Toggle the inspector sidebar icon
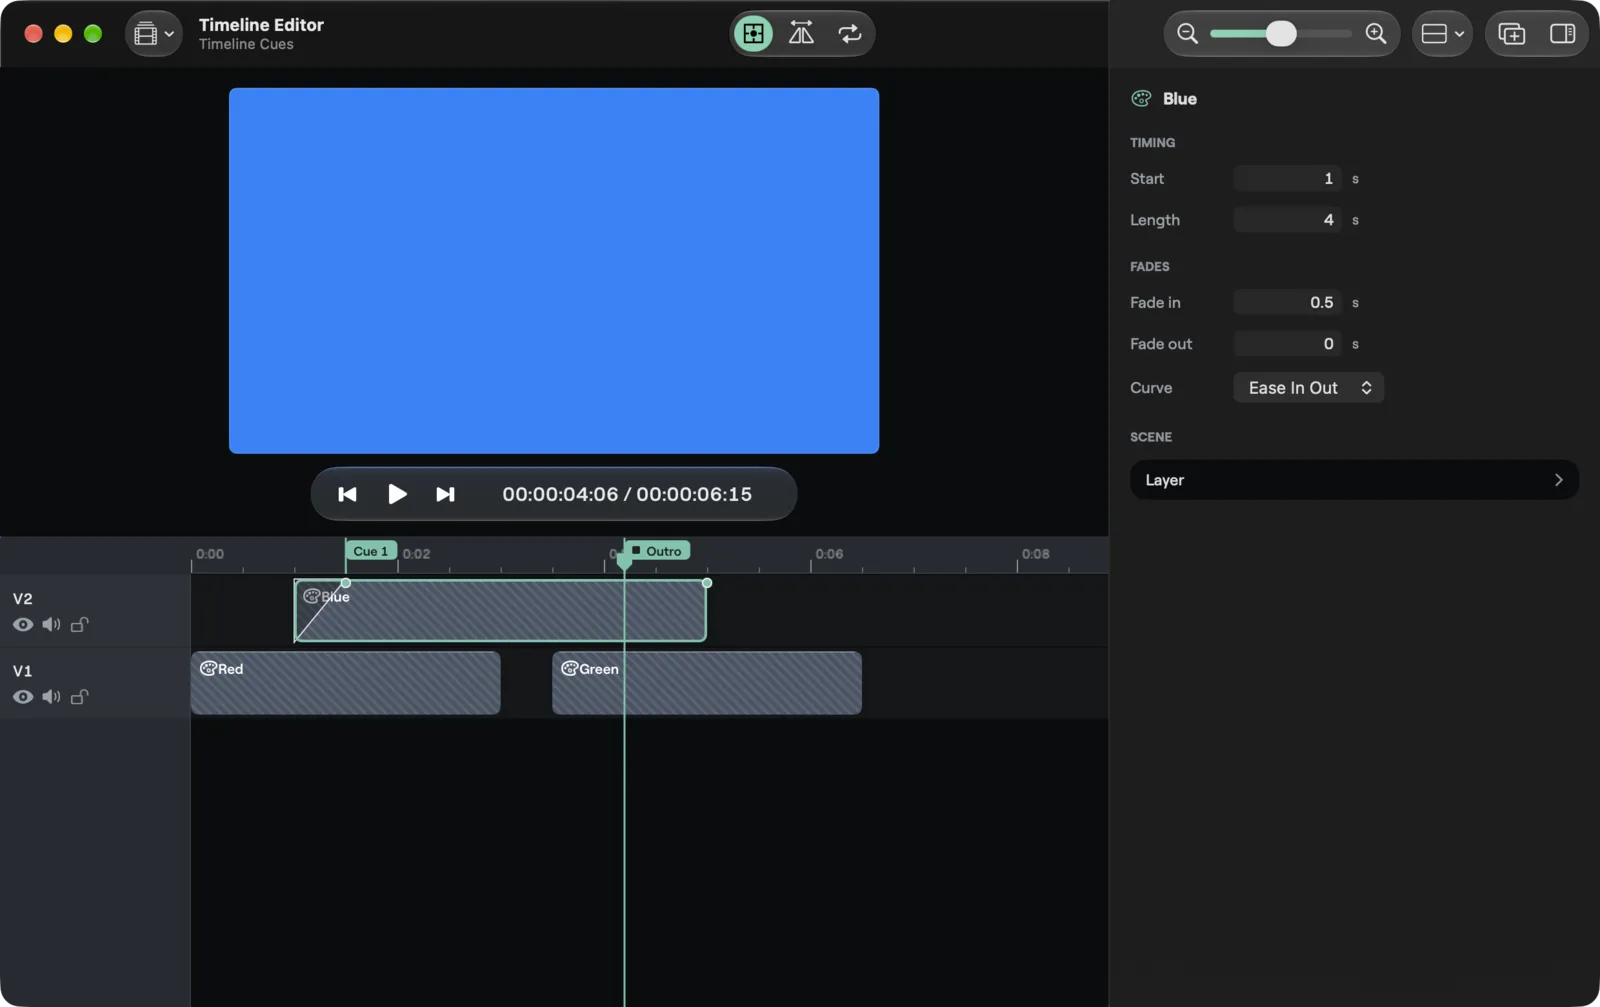Image resolution: width=1600 pixels, height=1007 pixels. pyautogui.click(x=1563, y=34)
